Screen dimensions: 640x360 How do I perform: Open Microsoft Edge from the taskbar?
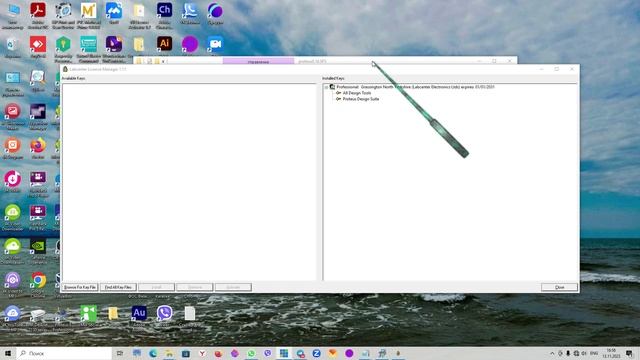pyautogui.click(x=153, y=353)
